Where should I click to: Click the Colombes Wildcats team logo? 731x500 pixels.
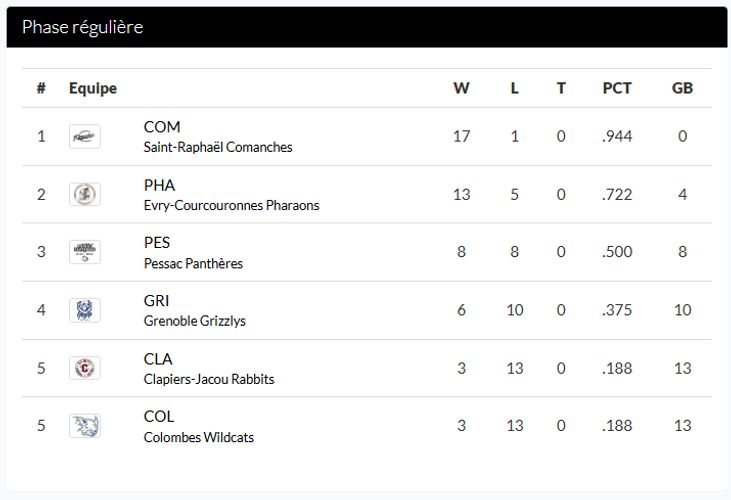click(x=84, y=426)
